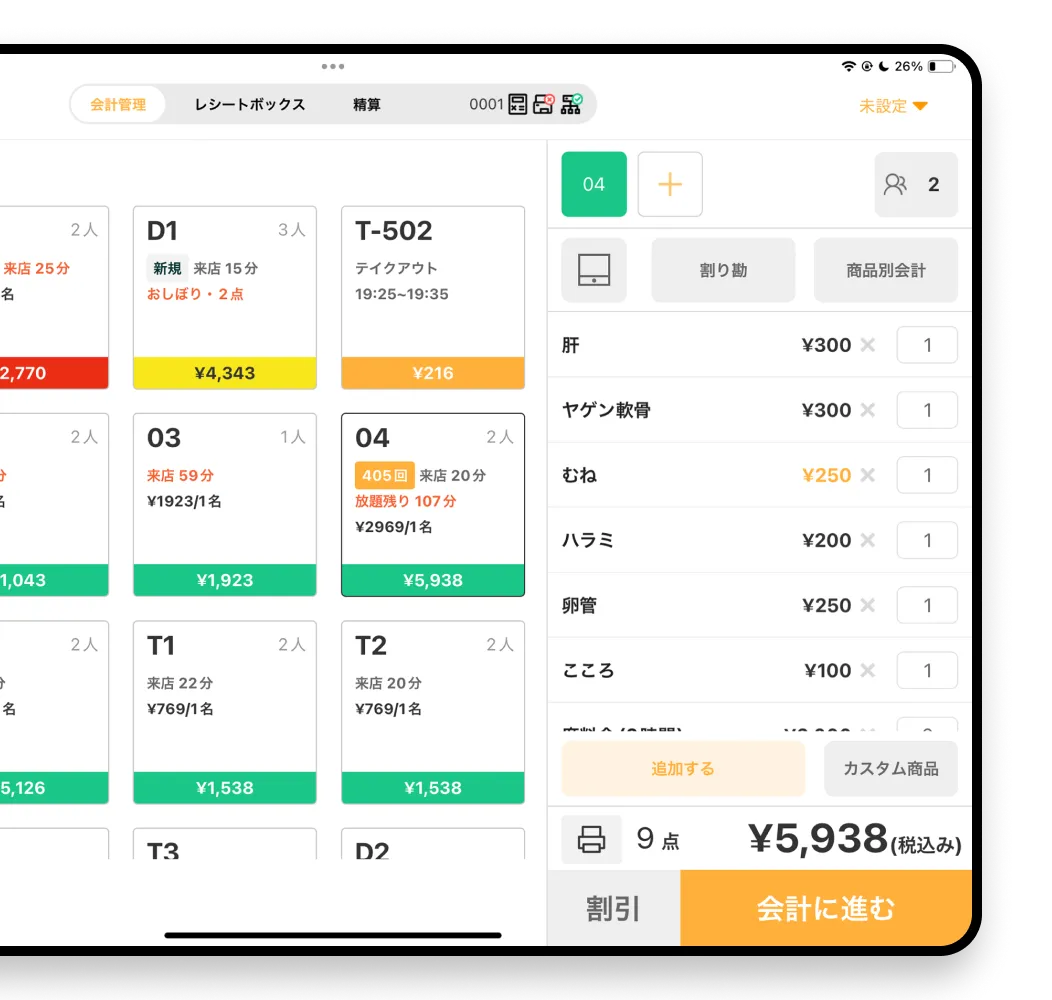
Task: Switch to the 精算 tab
Action: click(x=367, y=104)
